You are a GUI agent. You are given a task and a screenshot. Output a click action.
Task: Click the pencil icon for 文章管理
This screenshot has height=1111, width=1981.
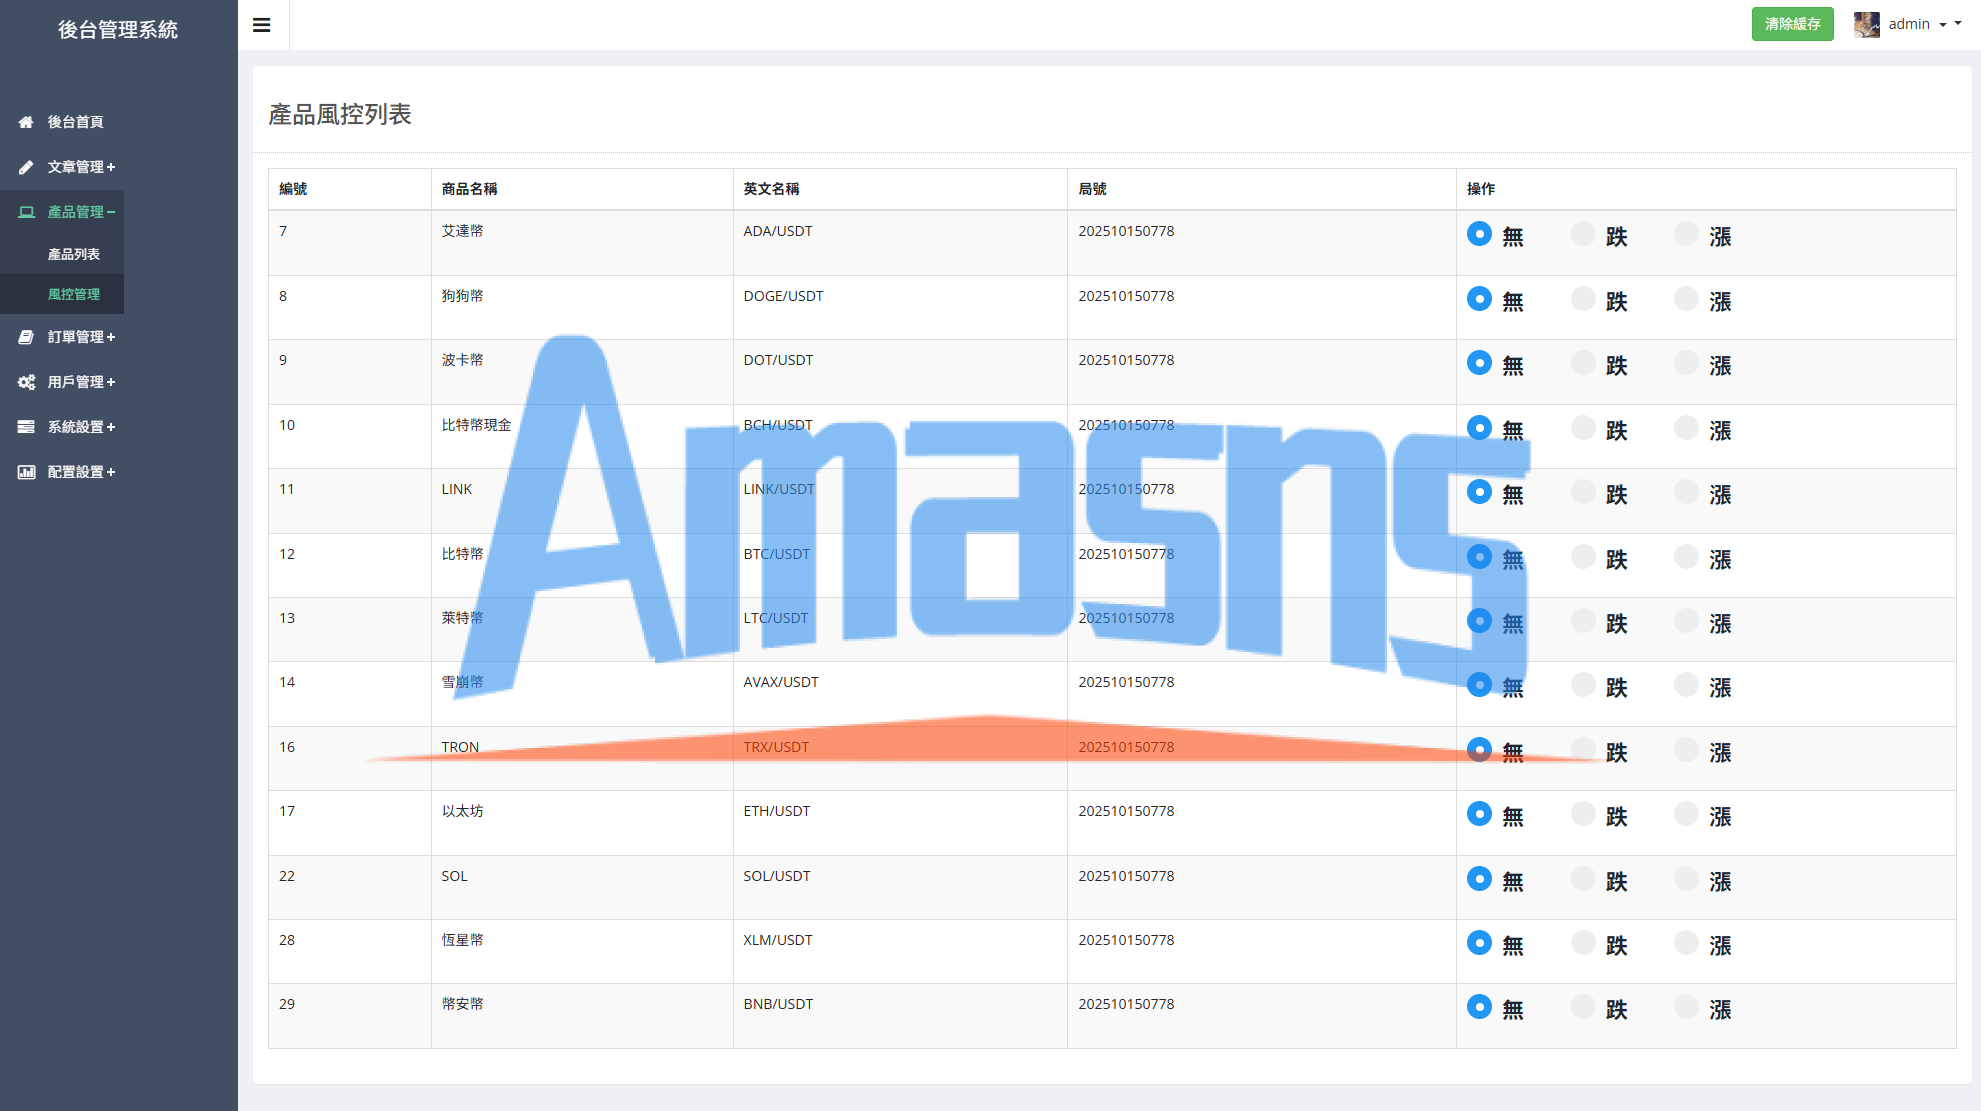point(26,167)
